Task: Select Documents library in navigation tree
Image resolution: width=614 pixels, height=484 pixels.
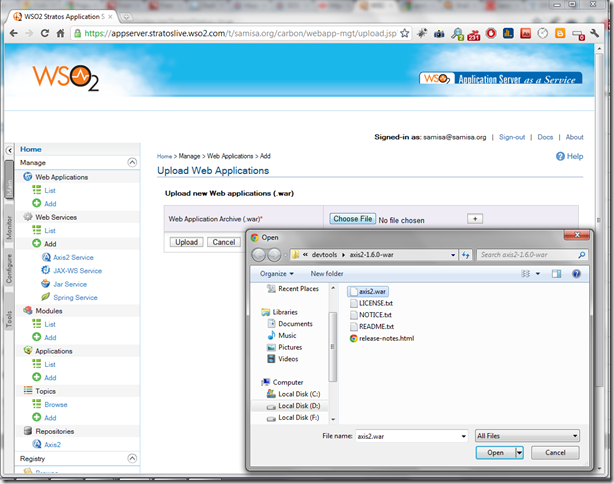Action: click(x=291, y=323)
